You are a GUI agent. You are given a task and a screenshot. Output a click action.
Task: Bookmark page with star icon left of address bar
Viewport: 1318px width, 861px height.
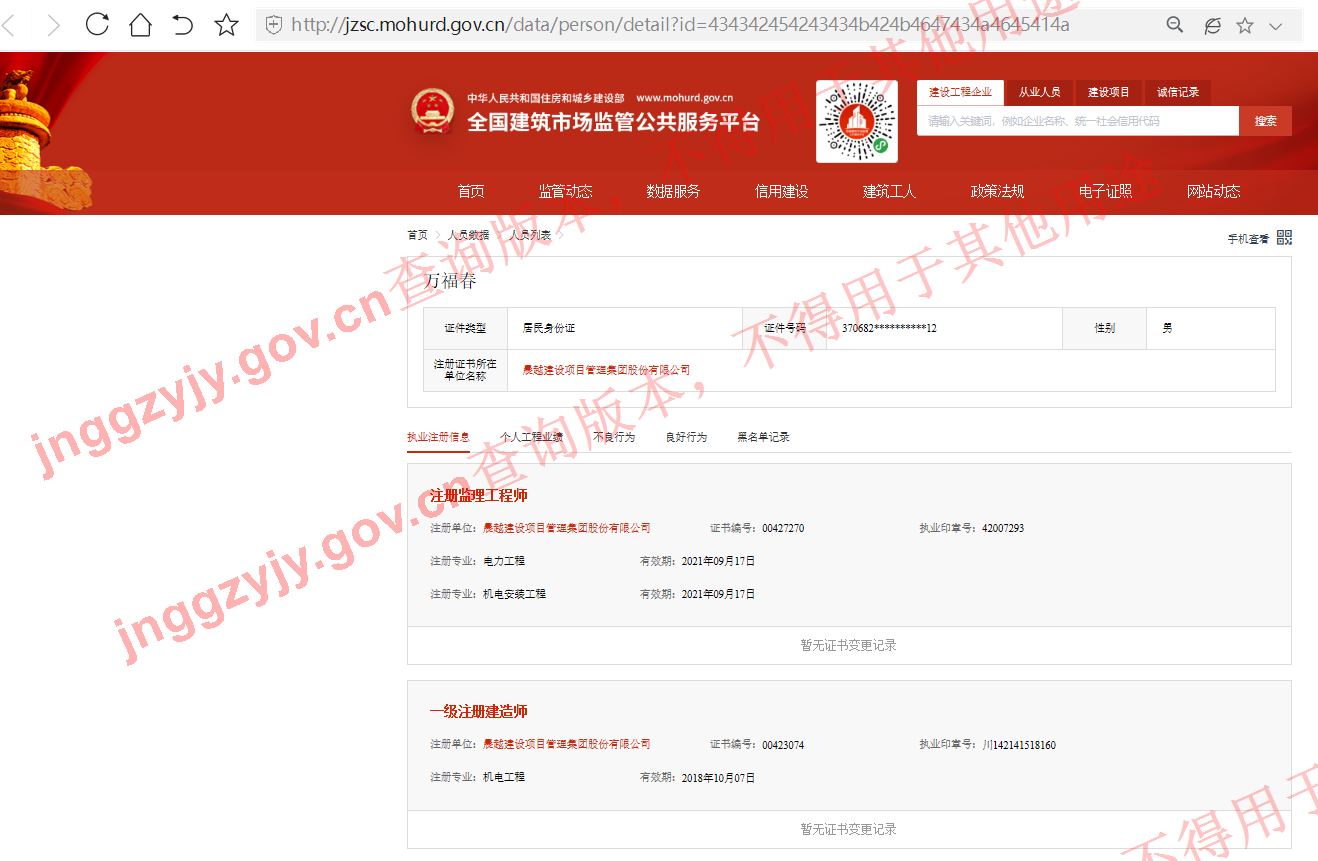click(x=227, y=25)
